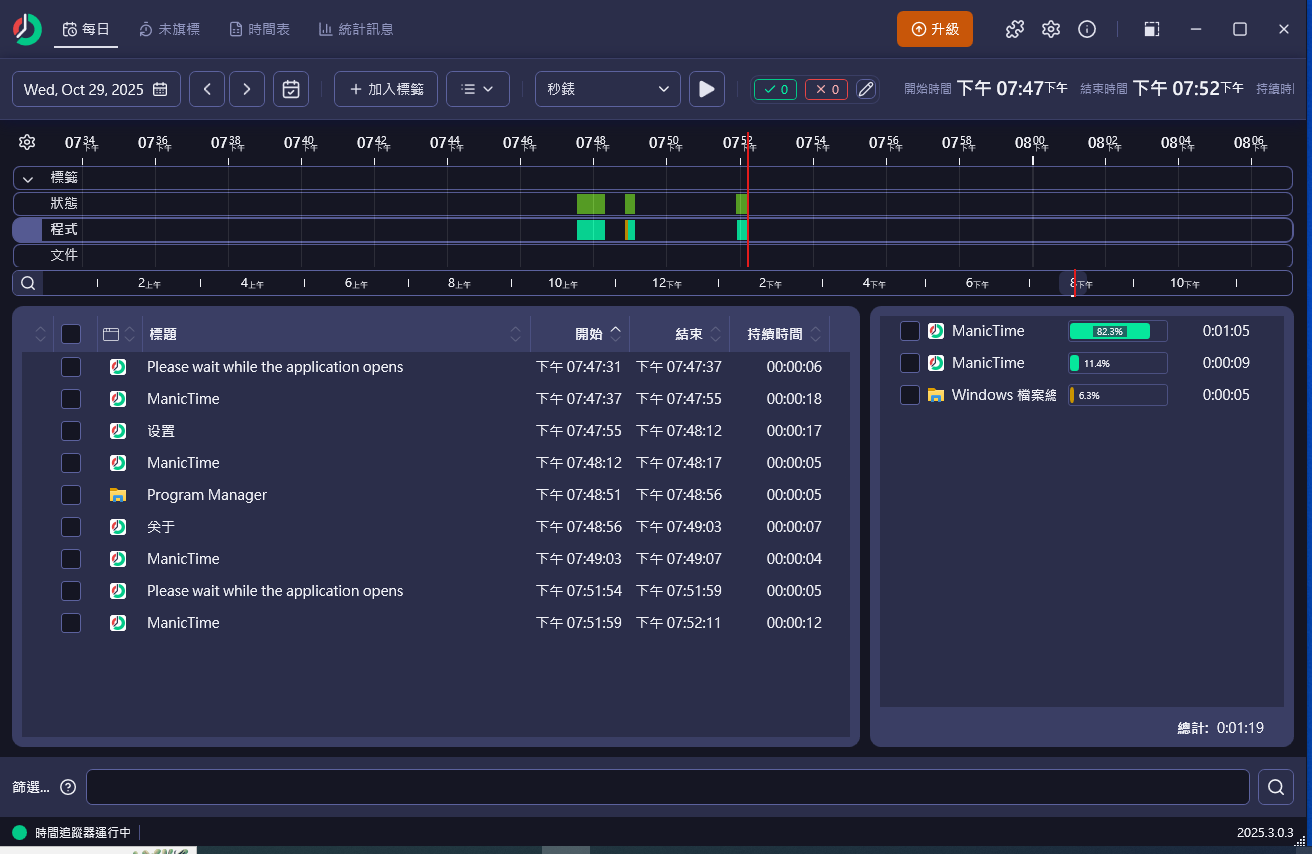
Task: Collapse the 標籤 timeline row chevron
Action: (x=28, y=178)
